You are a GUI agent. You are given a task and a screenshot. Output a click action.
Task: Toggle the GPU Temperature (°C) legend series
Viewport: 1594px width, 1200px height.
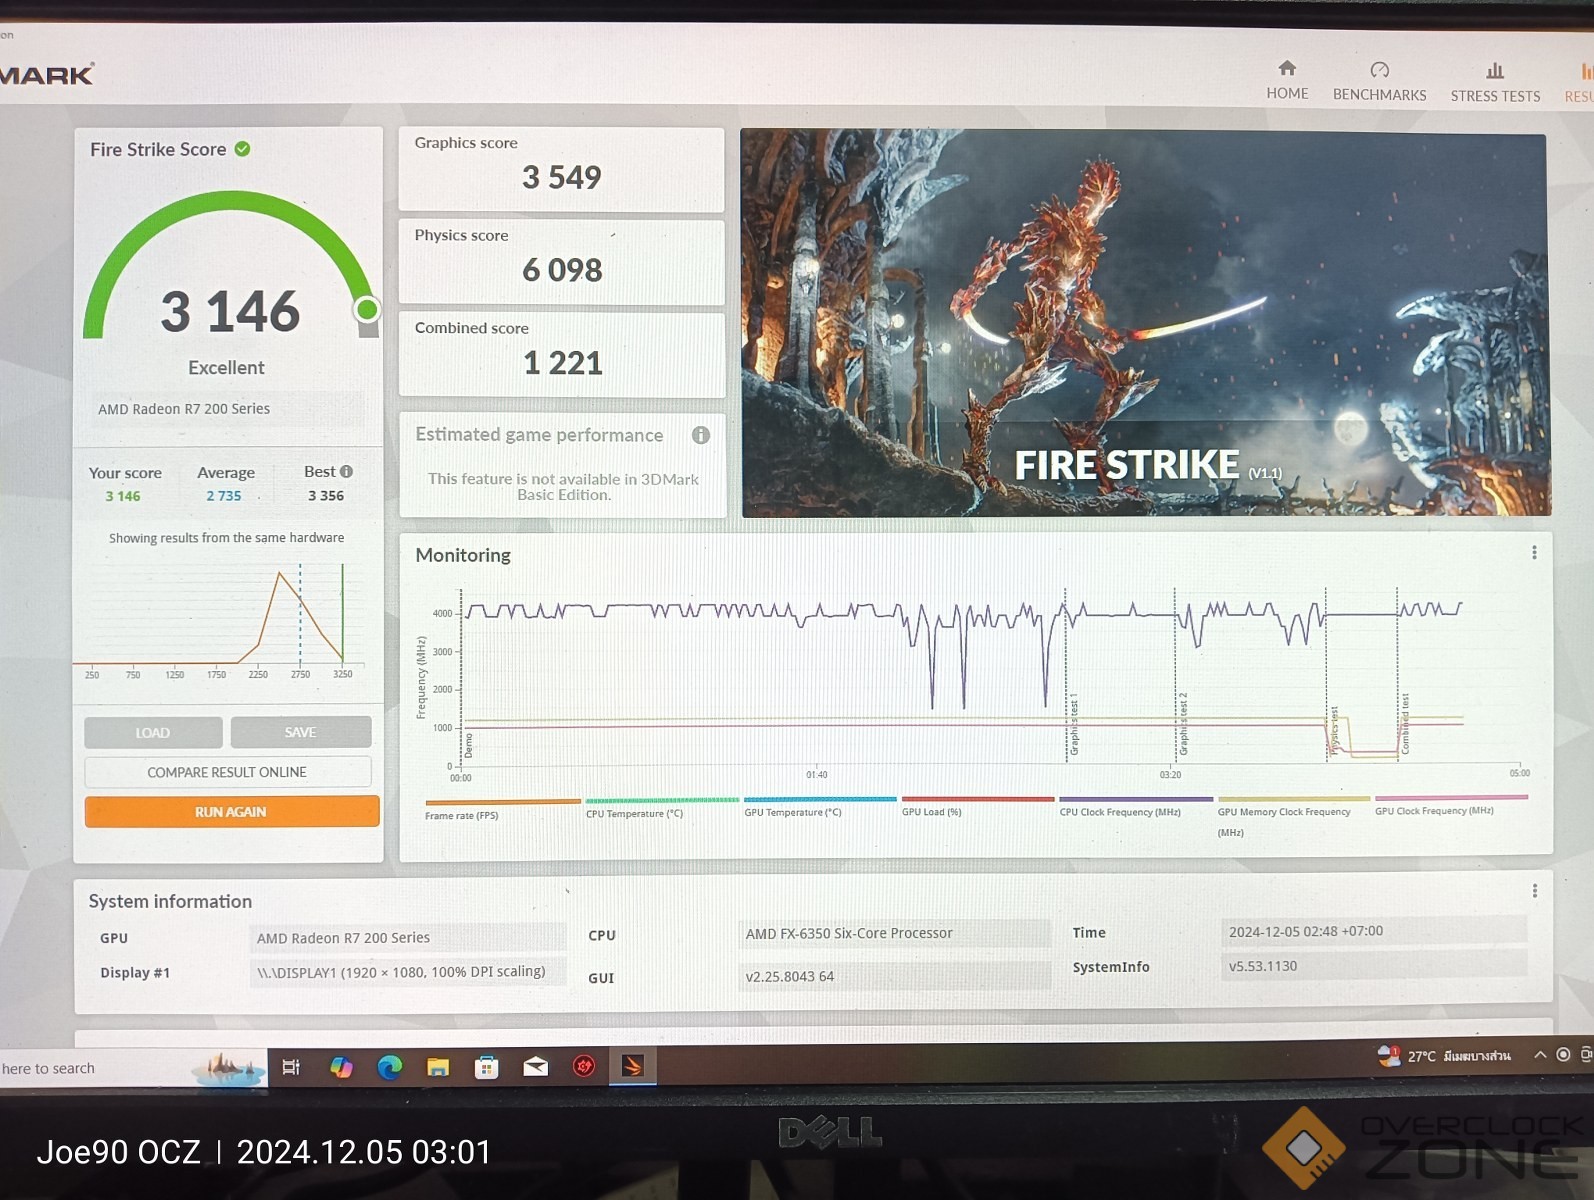point(819,807)
